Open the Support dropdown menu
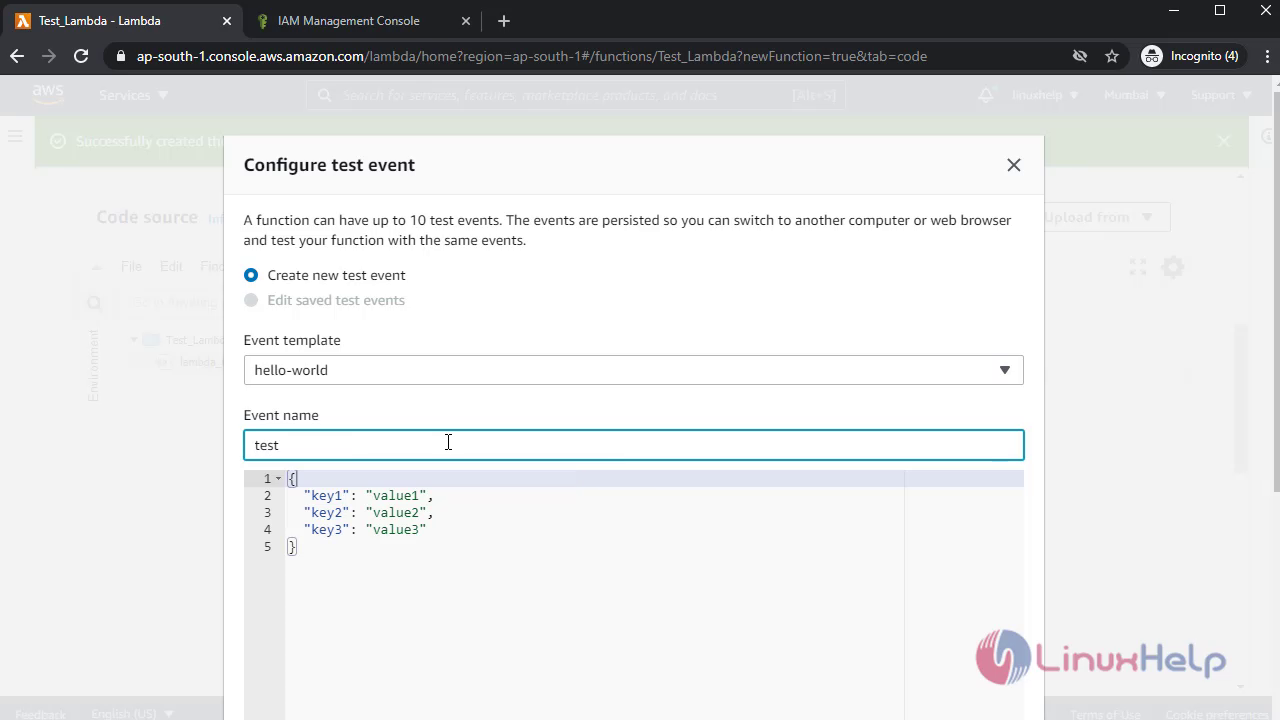 [1221, 95]
